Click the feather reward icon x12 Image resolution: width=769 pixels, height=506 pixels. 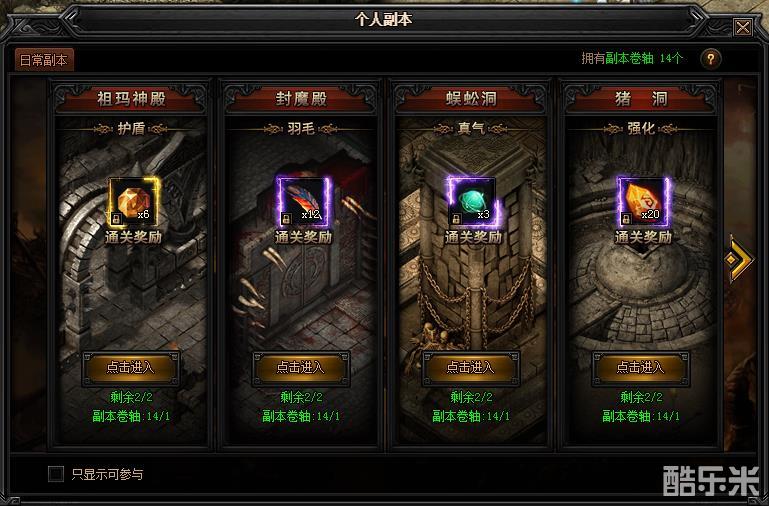(x=303, y=202)
